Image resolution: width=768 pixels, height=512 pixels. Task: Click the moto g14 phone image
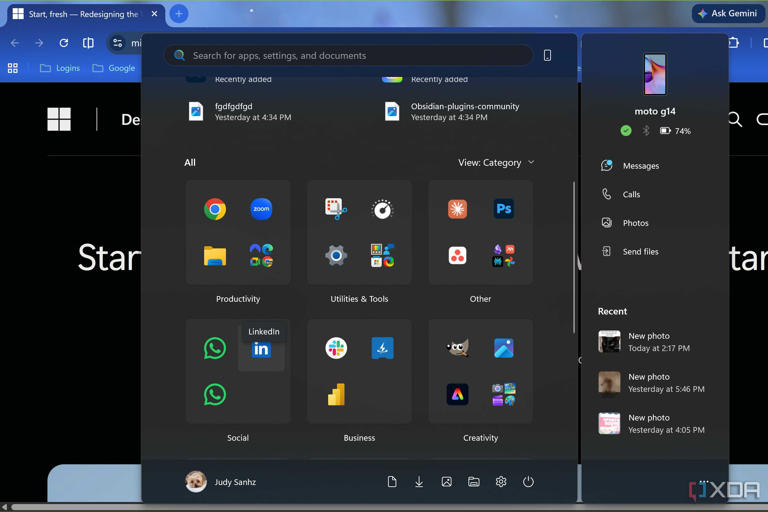click(x=655, y=74)
